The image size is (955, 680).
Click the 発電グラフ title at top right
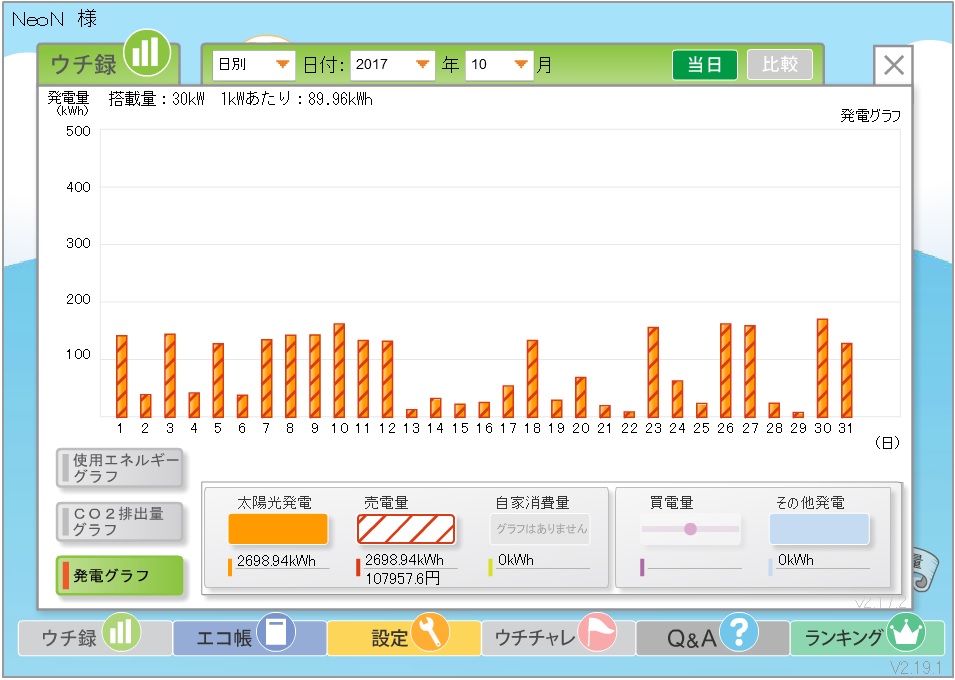tap(870, 116)
